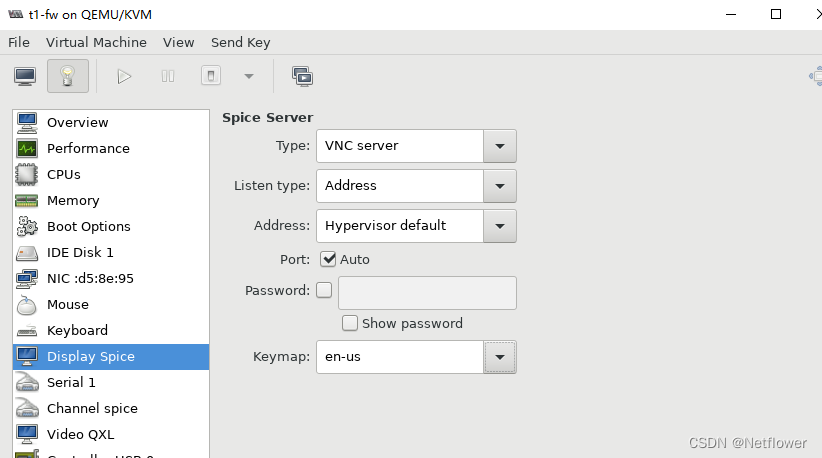Viewport: 822px width, 458px height.
Task: Click the Hypervisor default address field
Action: coord(400,226)
